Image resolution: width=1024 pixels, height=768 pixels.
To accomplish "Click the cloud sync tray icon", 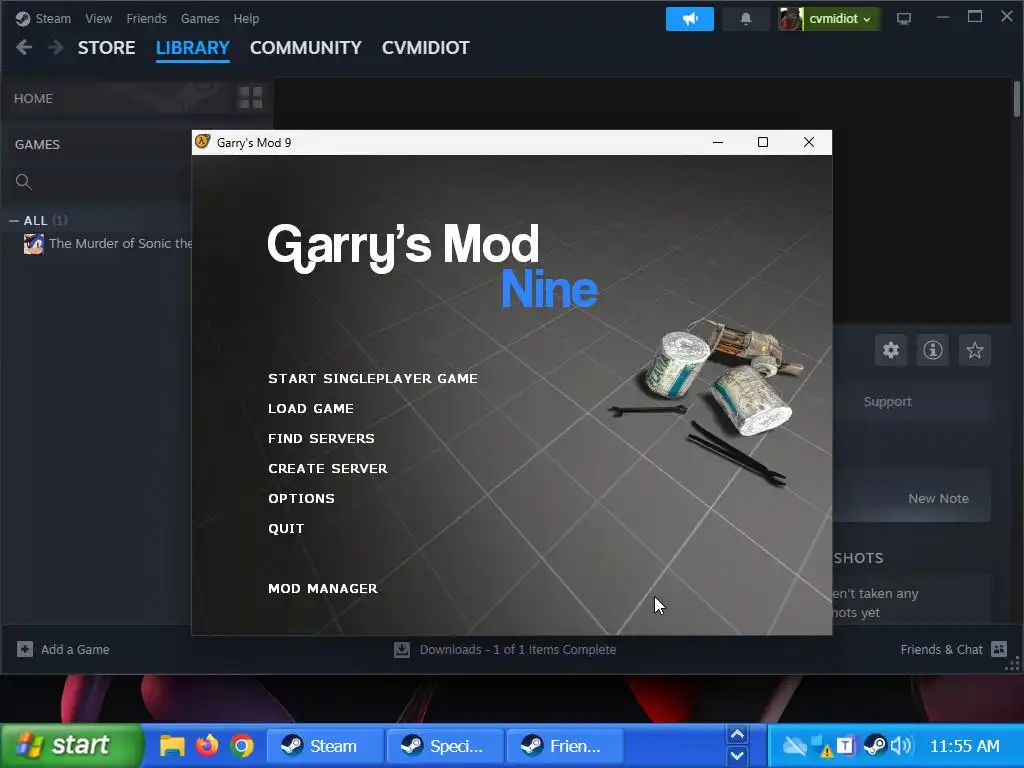I will coord(795,745).
